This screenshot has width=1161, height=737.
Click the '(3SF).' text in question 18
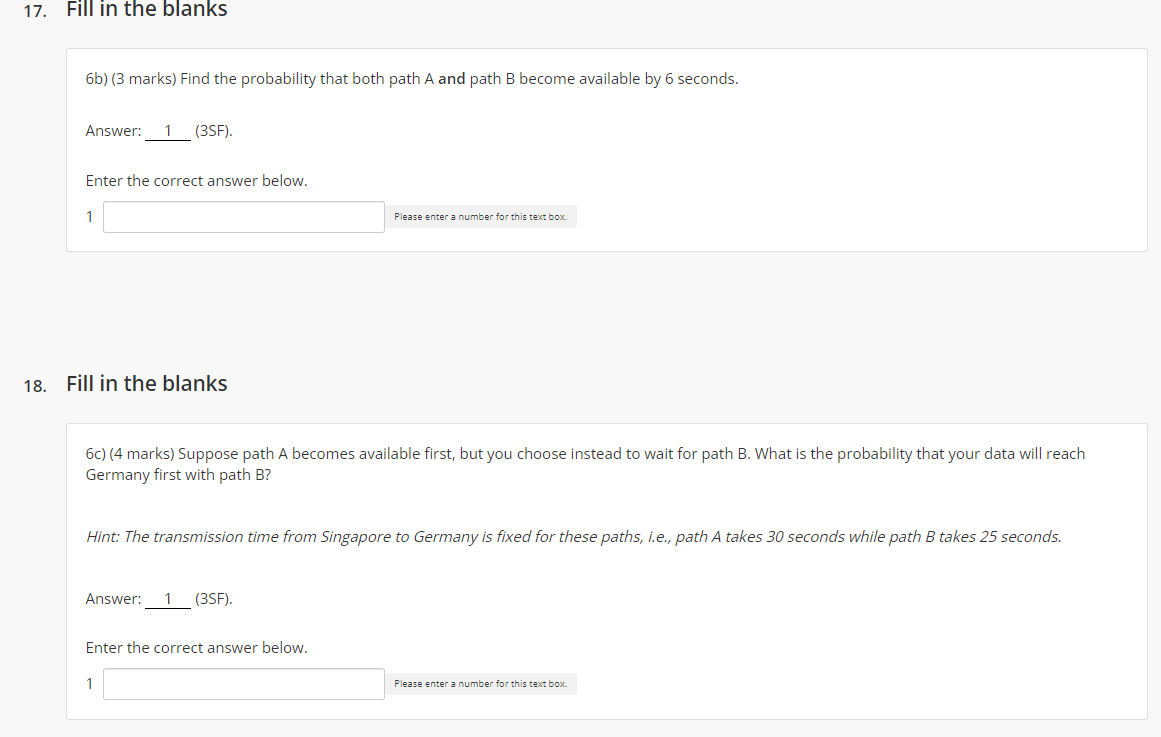(214, 598)
